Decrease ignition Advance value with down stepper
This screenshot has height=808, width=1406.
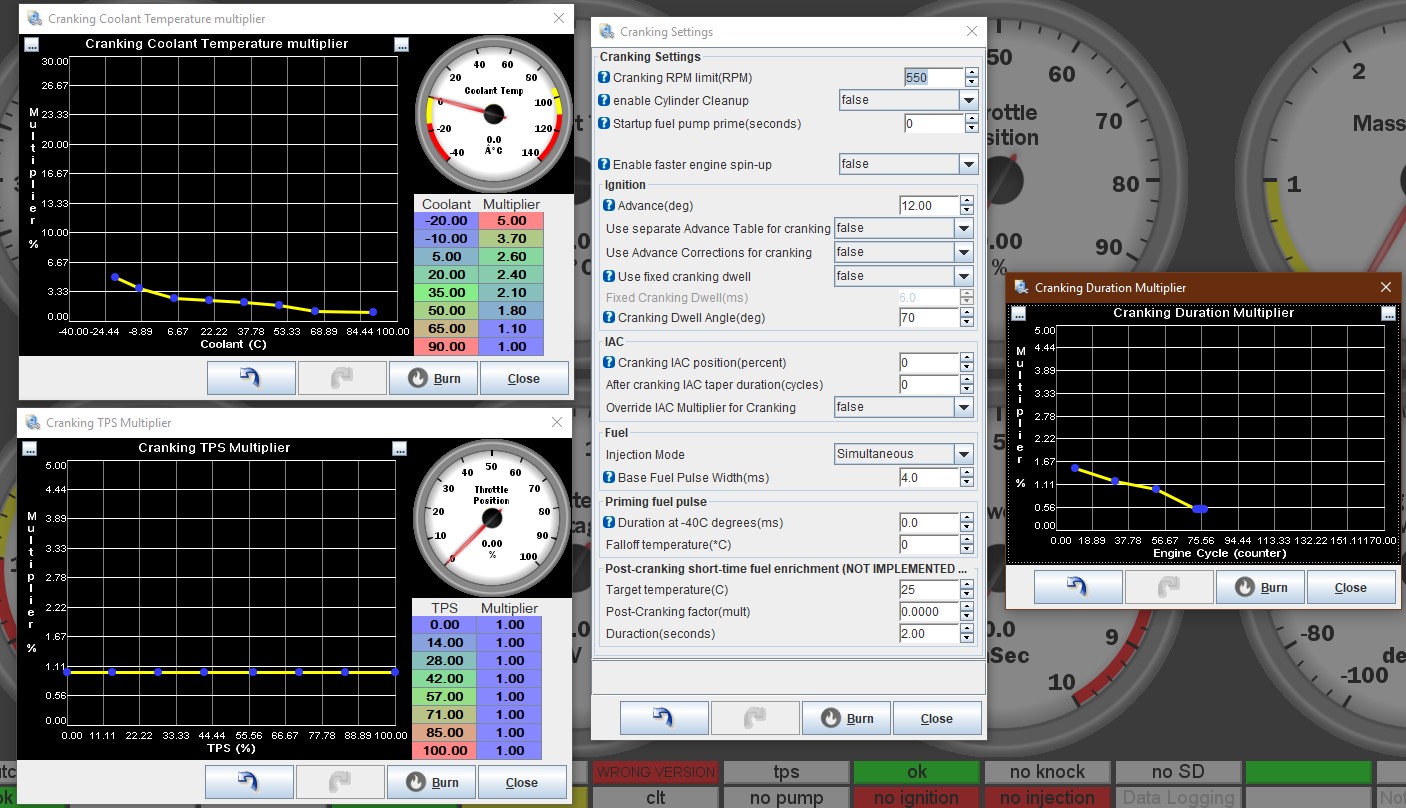966,210
